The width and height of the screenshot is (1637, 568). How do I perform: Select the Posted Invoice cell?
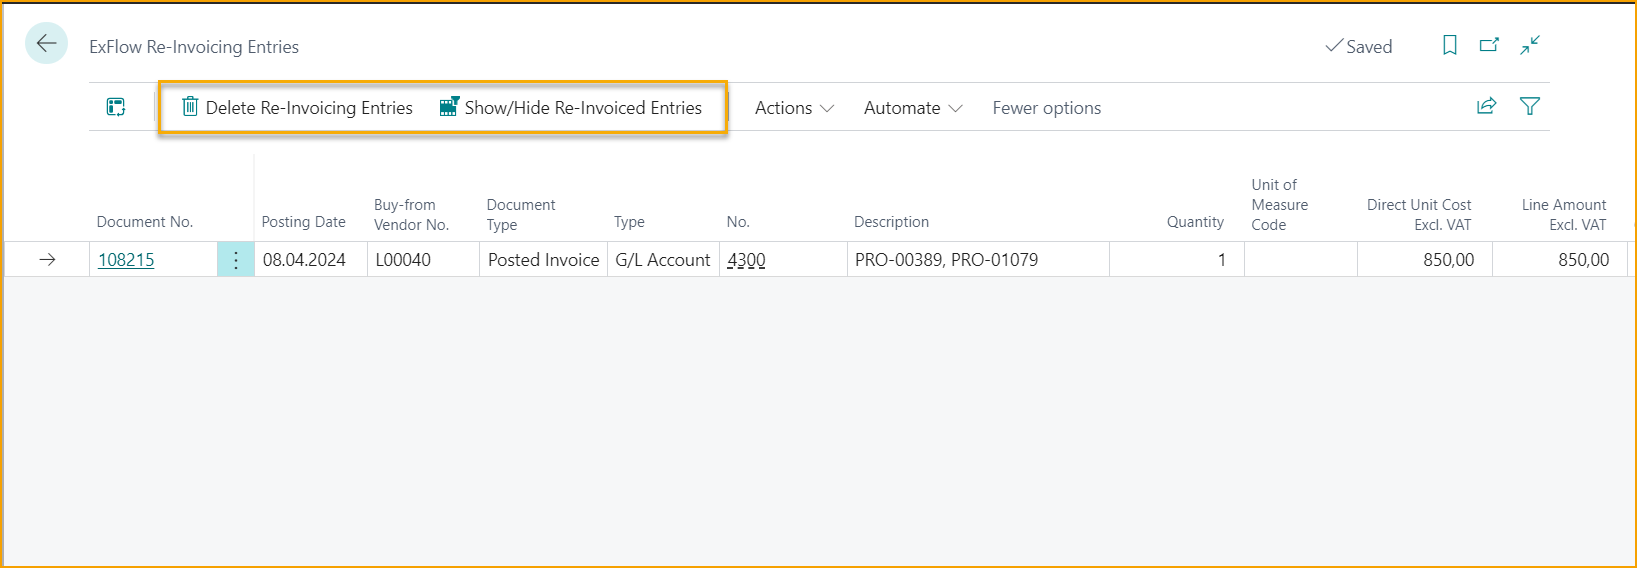[543, 260]
